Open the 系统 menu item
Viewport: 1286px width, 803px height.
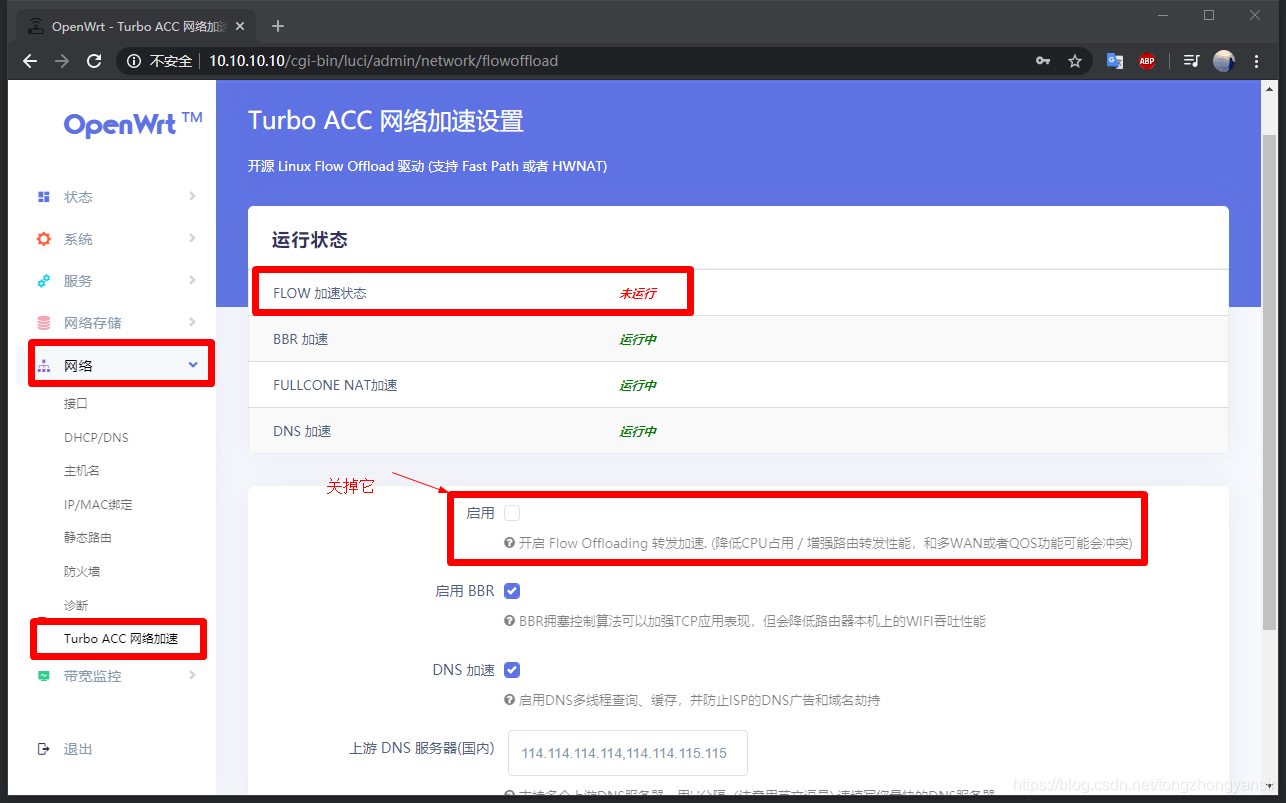pos(78,239)
